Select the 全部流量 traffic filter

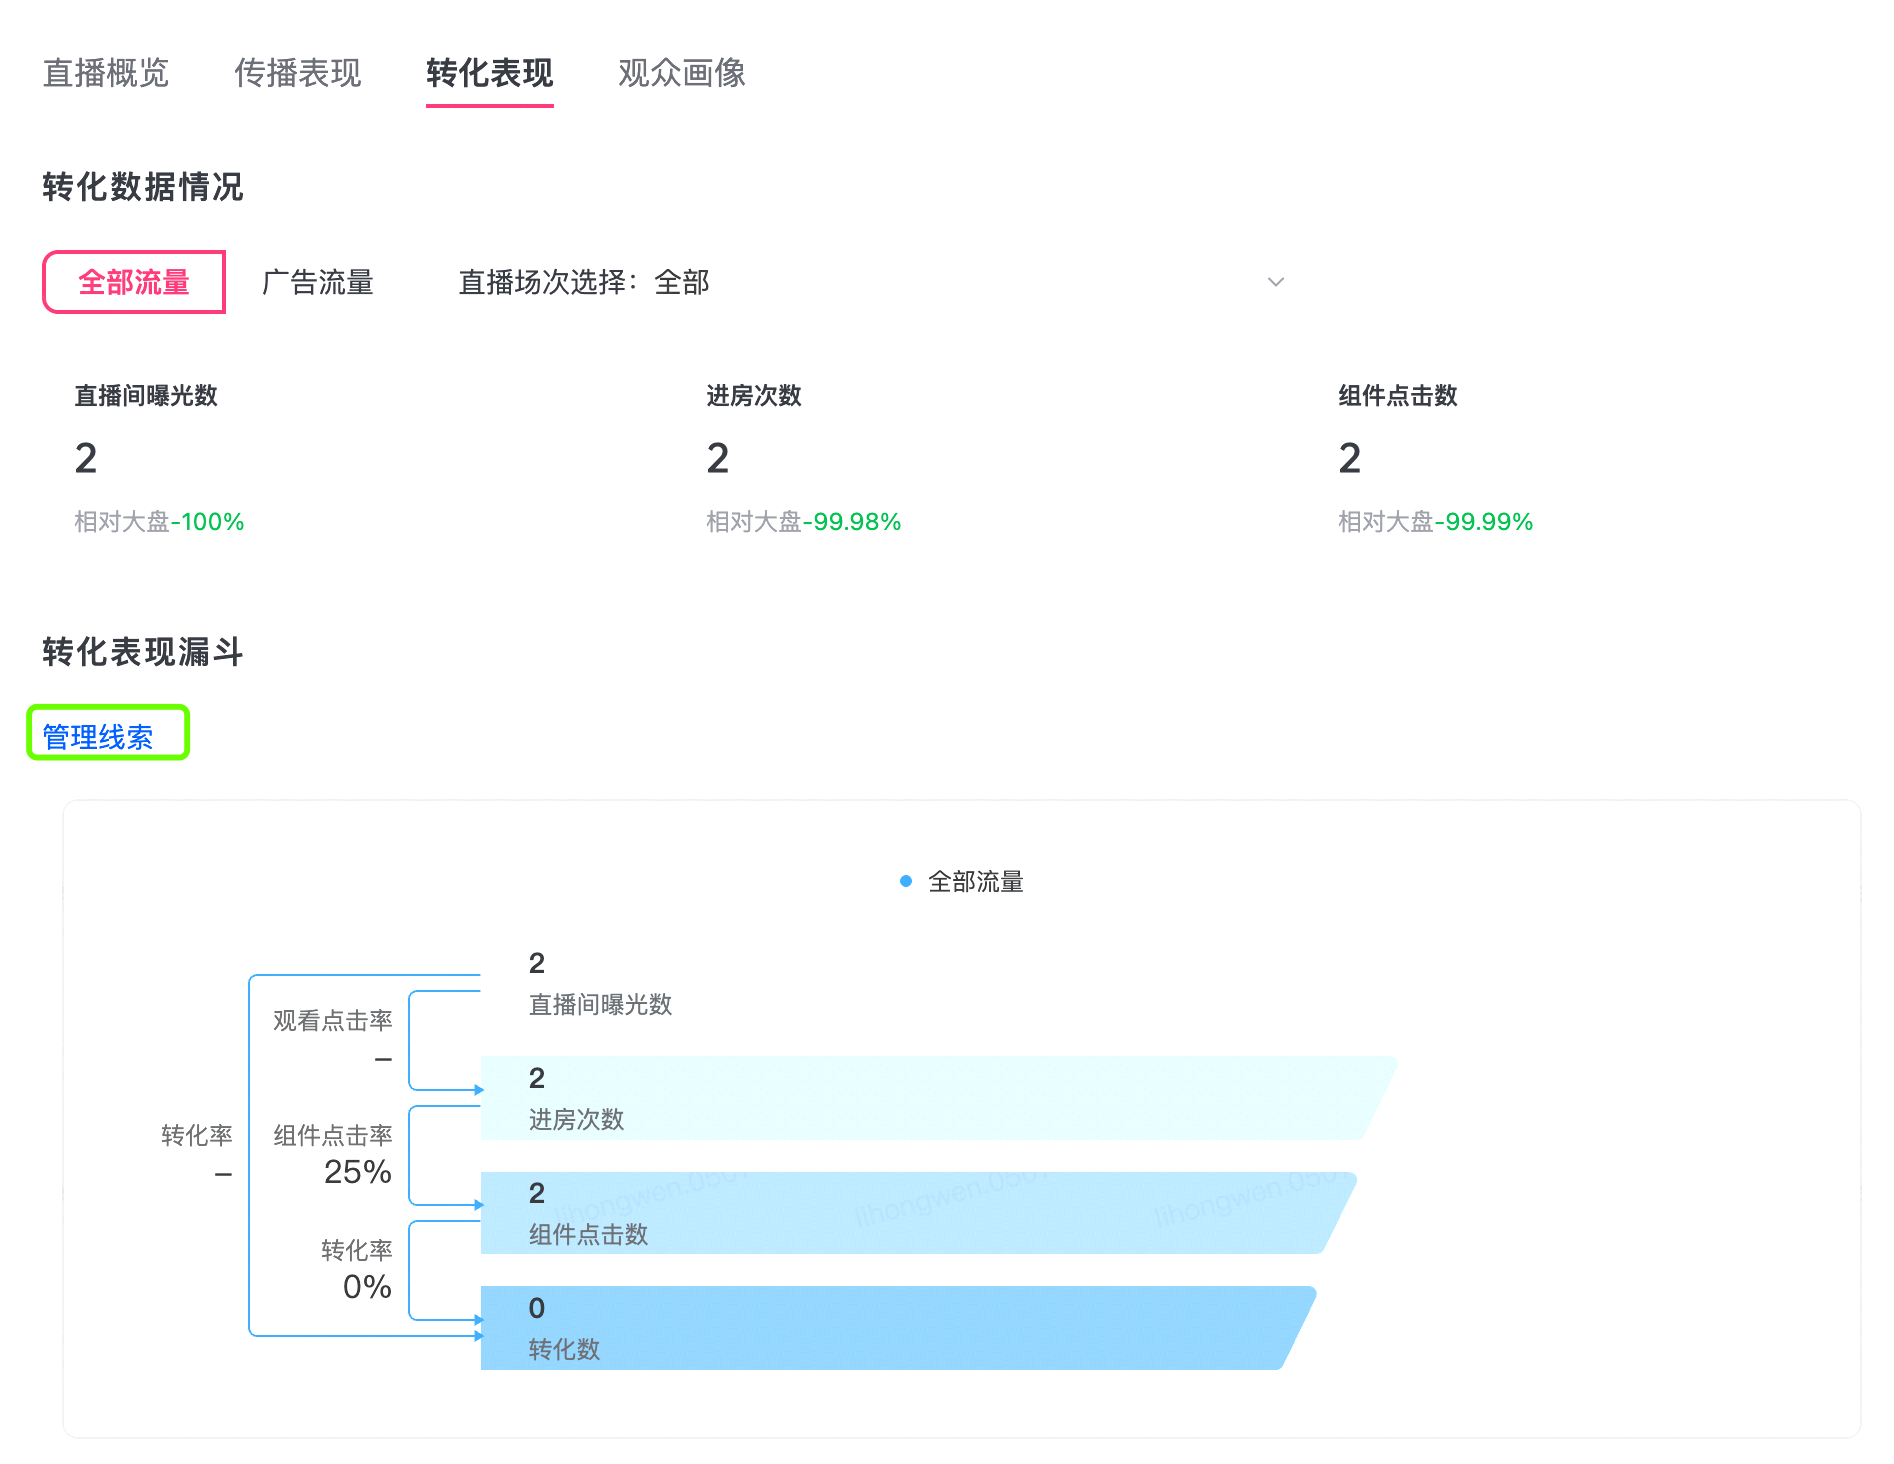coord(134,282)
